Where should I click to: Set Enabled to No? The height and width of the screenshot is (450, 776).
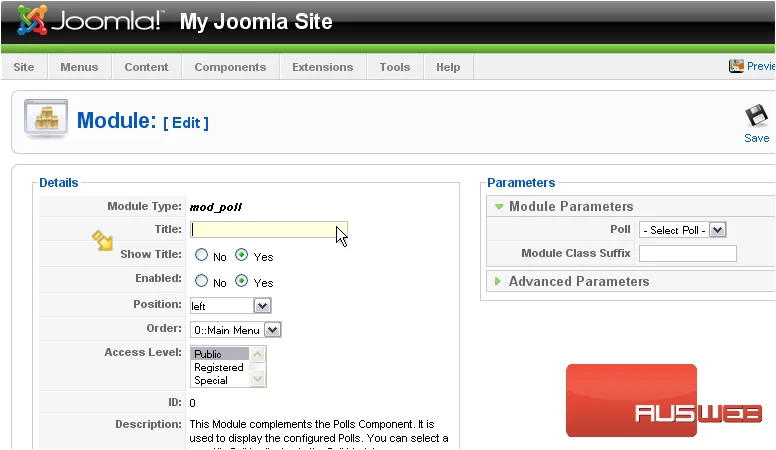pyautogui.click(x=201, y=281)
